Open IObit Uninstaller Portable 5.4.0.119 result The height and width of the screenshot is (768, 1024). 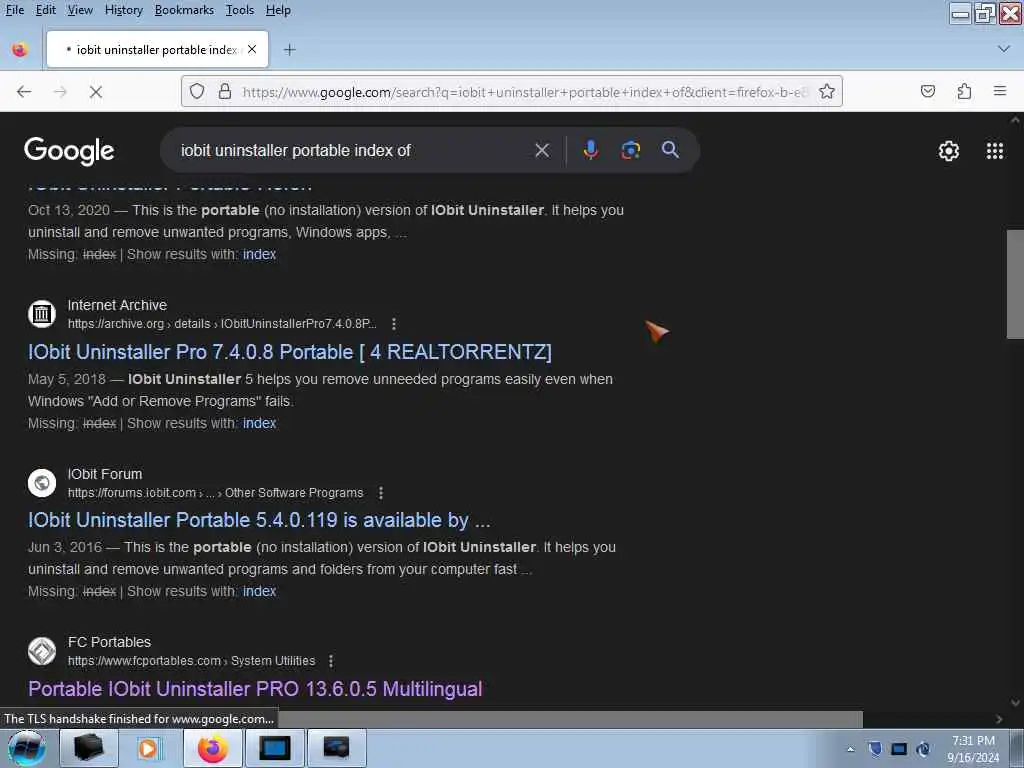[x=259, y=520]
